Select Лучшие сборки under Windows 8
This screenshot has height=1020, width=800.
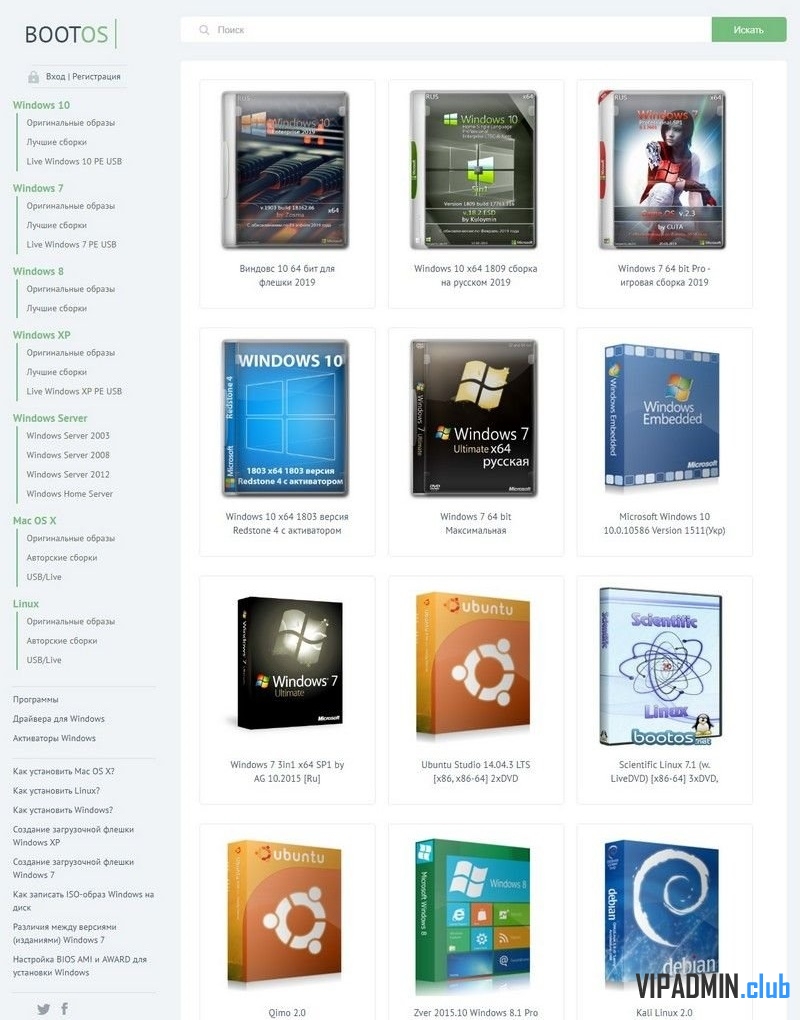(57, 308)
